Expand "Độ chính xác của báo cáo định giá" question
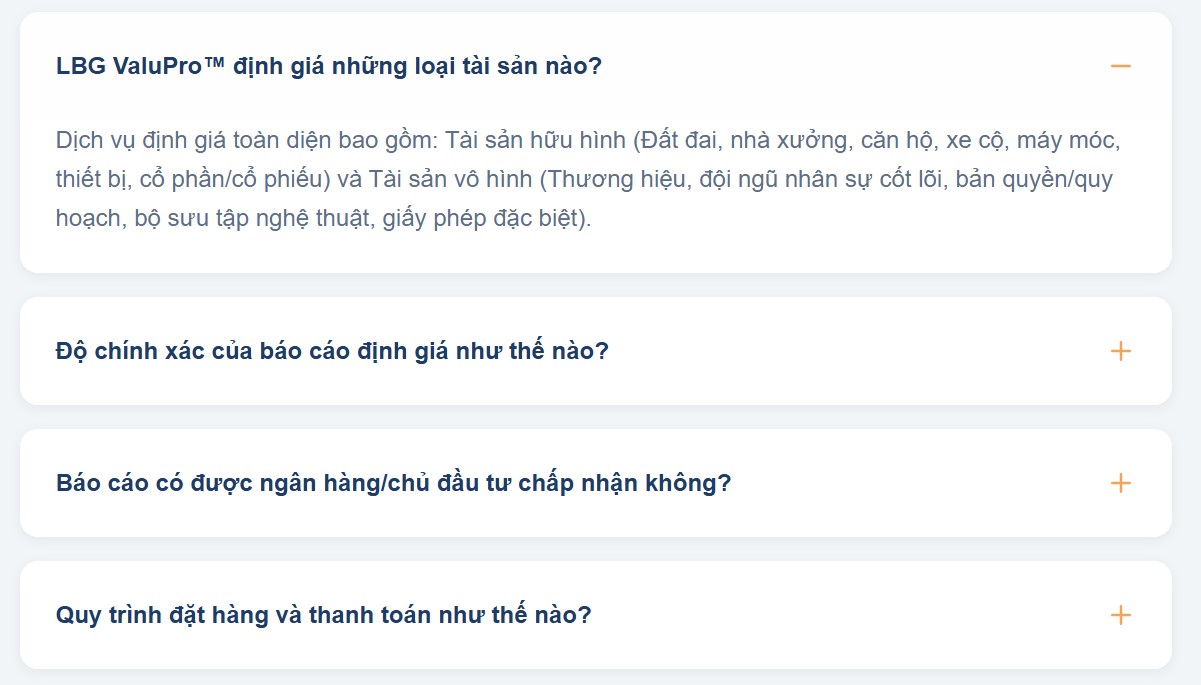Image resolution: width=1201 pixels, height=685 pixels. pyautogui.click(x=332, y=352)
